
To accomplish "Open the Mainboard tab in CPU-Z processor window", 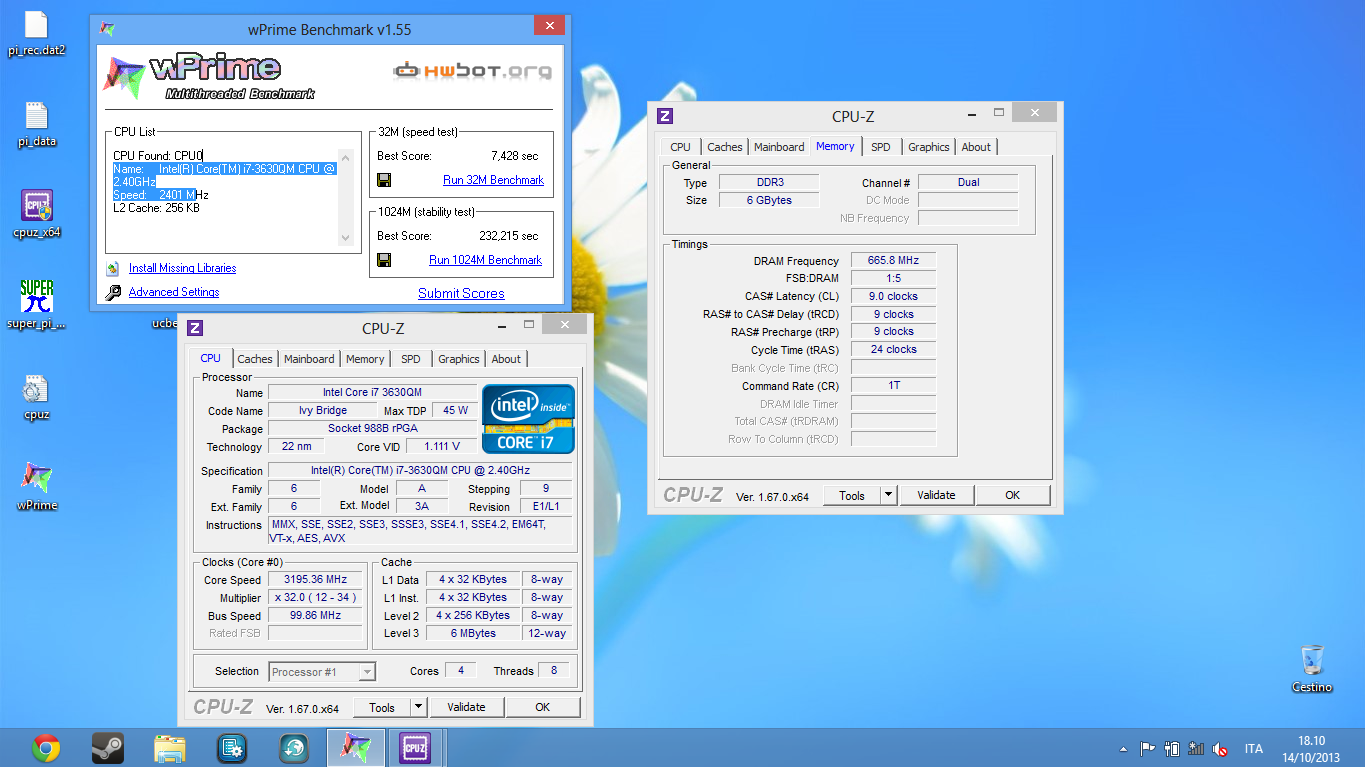I will [309, 359].
